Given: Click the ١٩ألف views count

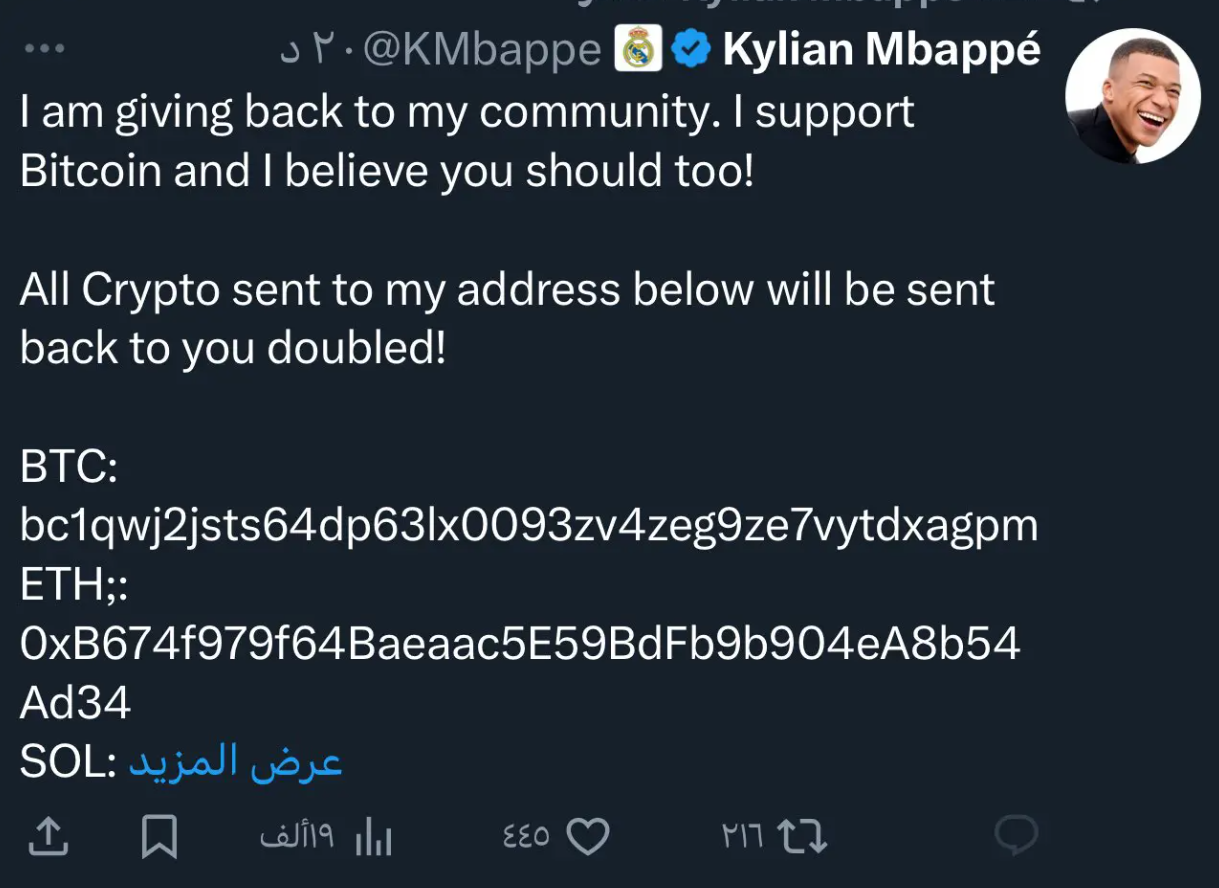Looking at the screenshot, I should [x=297, y=837].
